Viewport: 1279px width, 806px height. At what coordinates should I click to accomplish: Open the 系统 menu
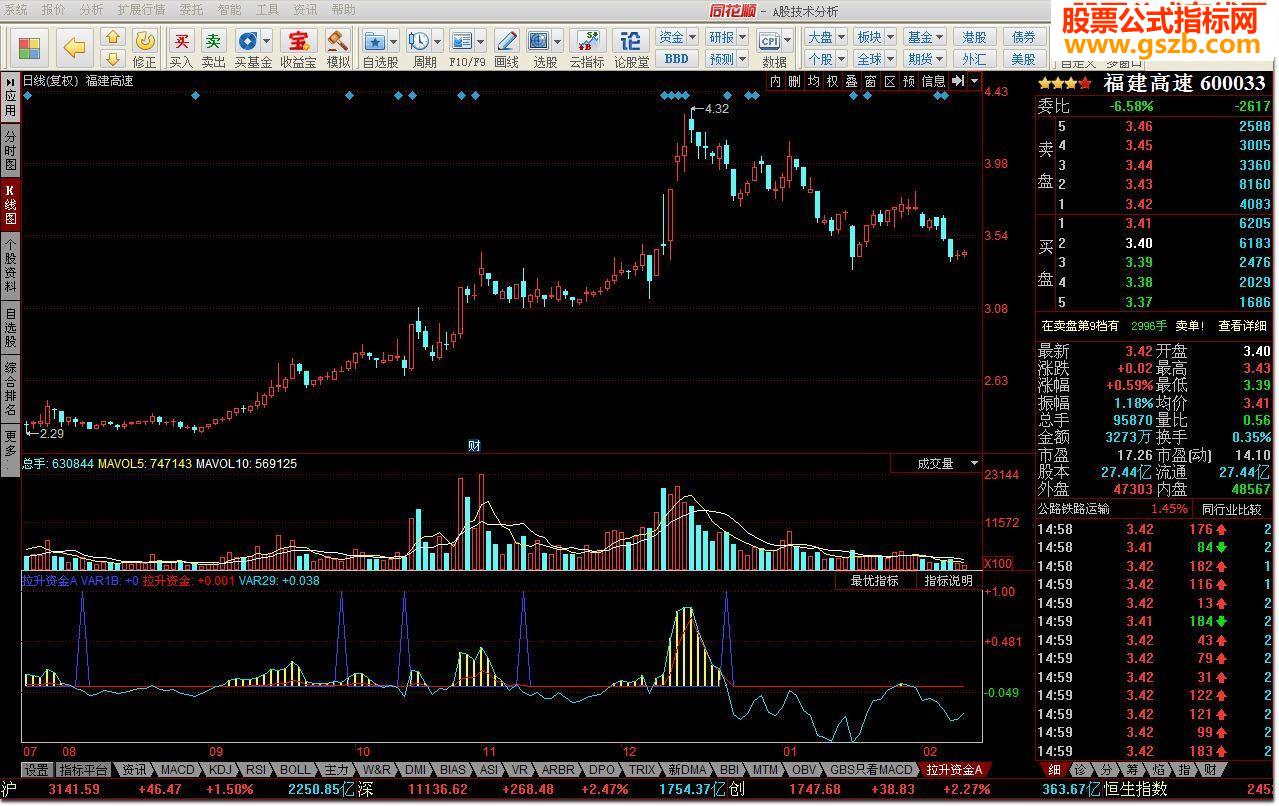pyautogui.click(x=16, y=10)
